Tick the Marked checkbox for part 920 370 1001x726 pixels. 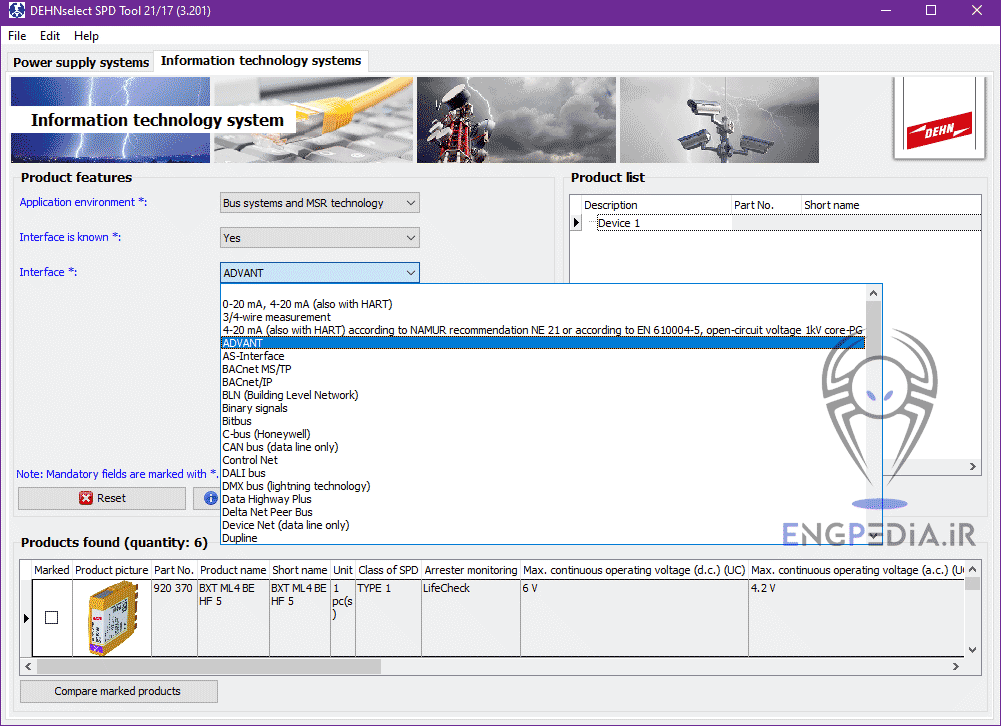click(x=51, y=617)
